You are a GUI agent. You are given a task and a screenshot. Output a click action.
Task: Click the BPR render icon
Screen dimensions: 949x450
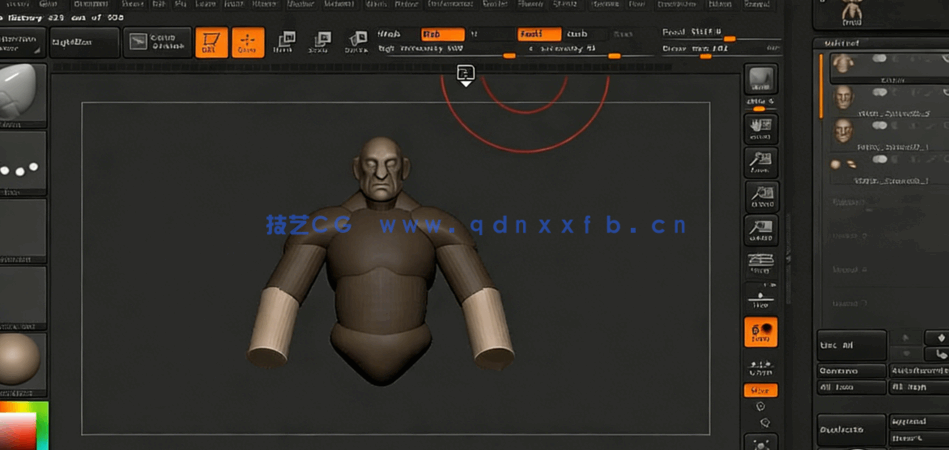pyautogui.click(x=761, y=80)
